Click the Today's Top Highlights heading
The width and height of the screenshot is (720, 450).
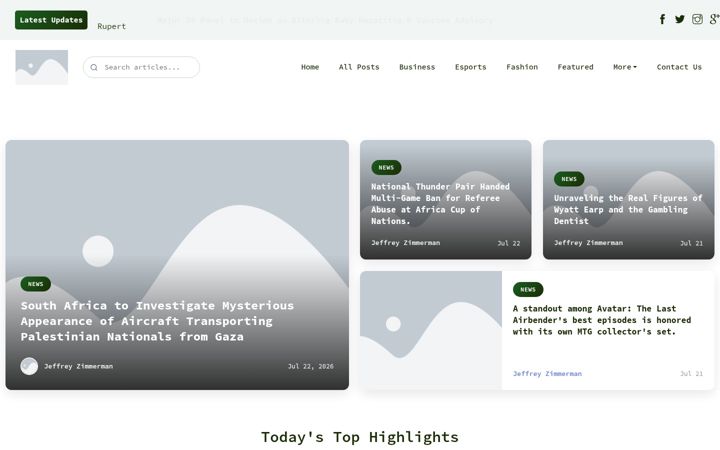point(360,437)
